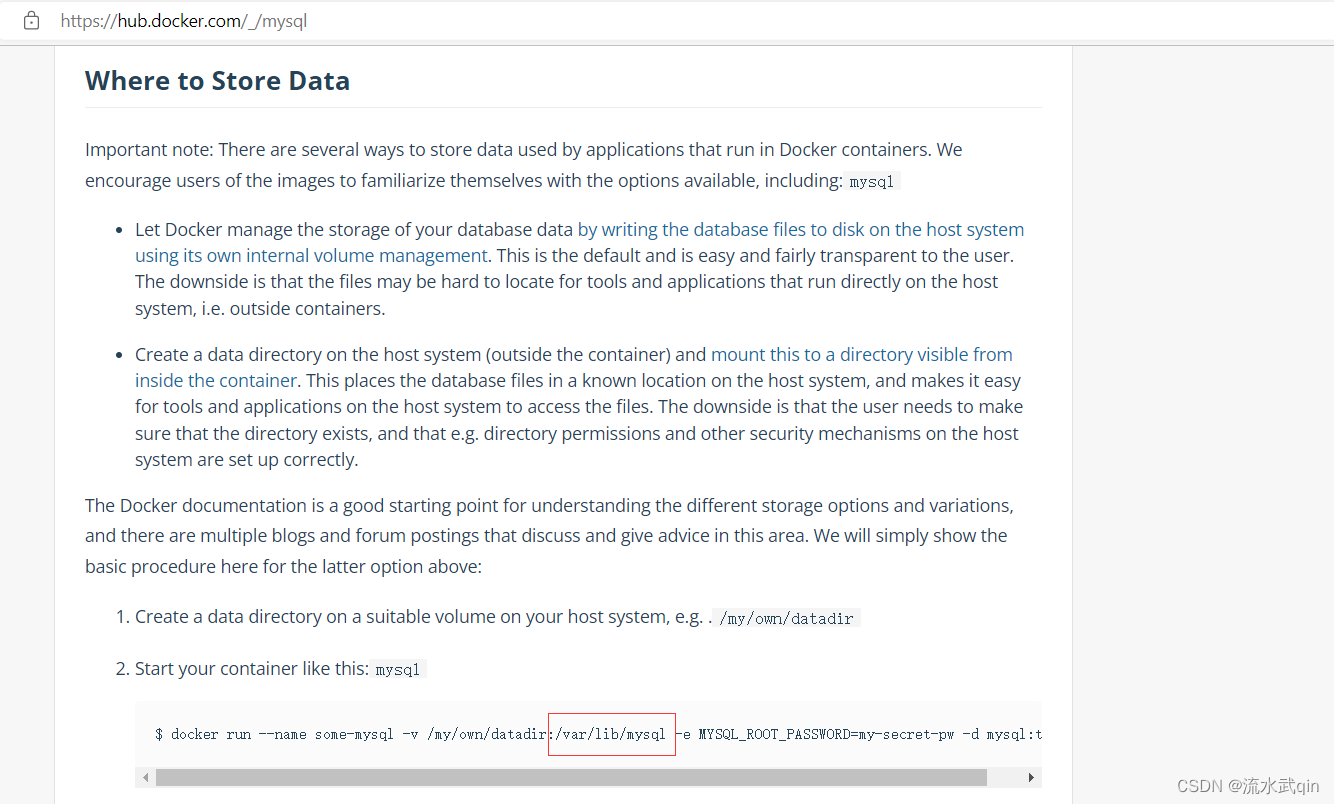The width and height of the screenshot is (1334, 804).
Task: Click 'MYSQL_ROOT_PASSWORD=my-secret-pw' in the command
Action: point(826,734)
